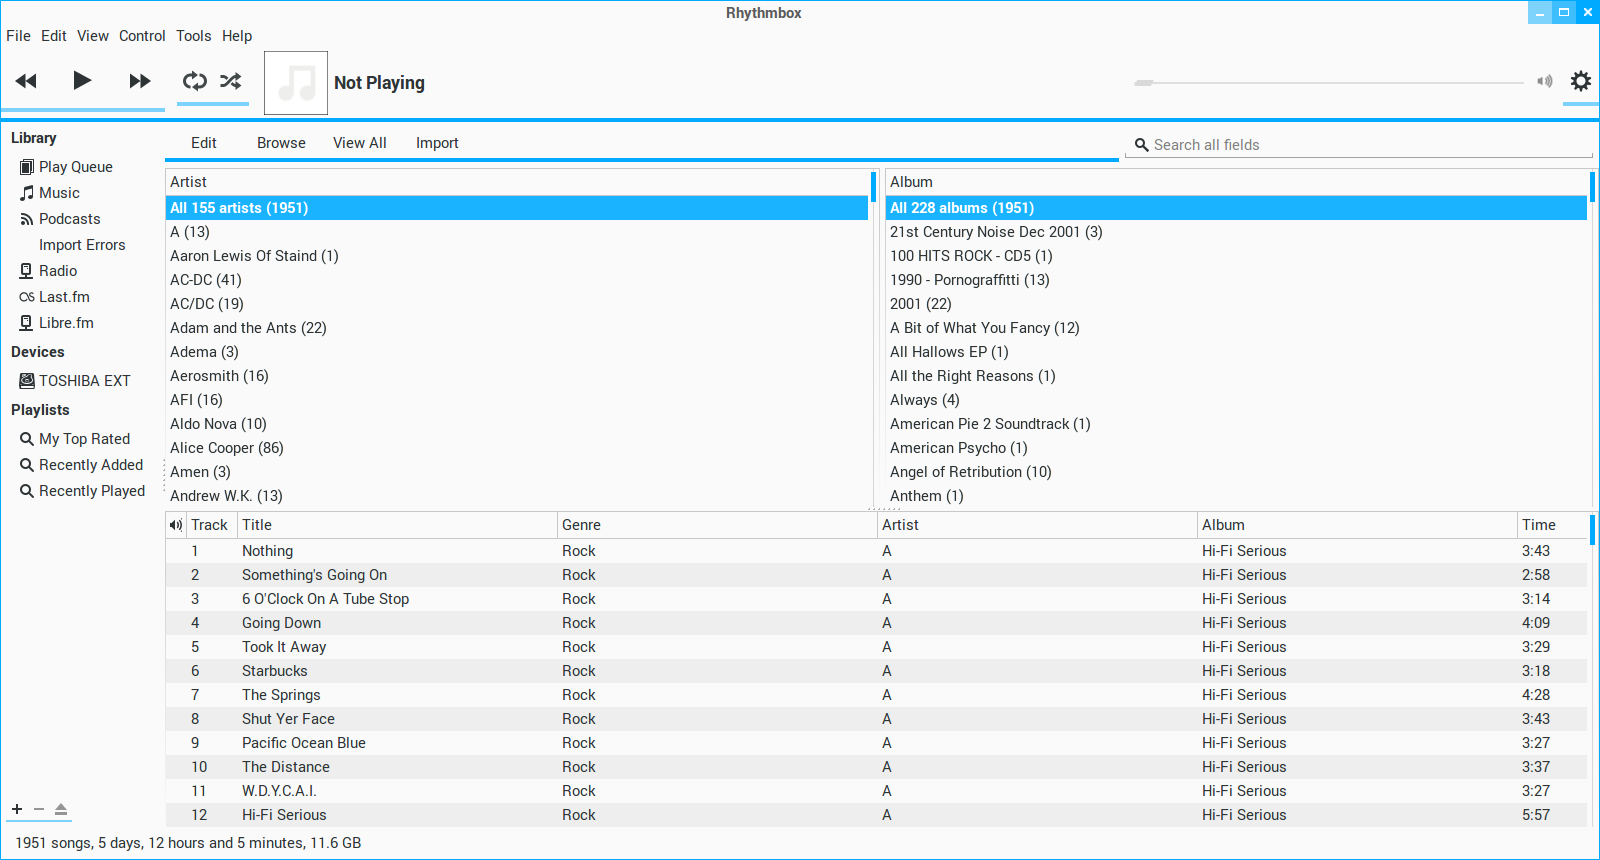This screenshot has width=1600, height=860.
Task: Select album Angel of Retribution (10)
Action: coord(1237,472)
